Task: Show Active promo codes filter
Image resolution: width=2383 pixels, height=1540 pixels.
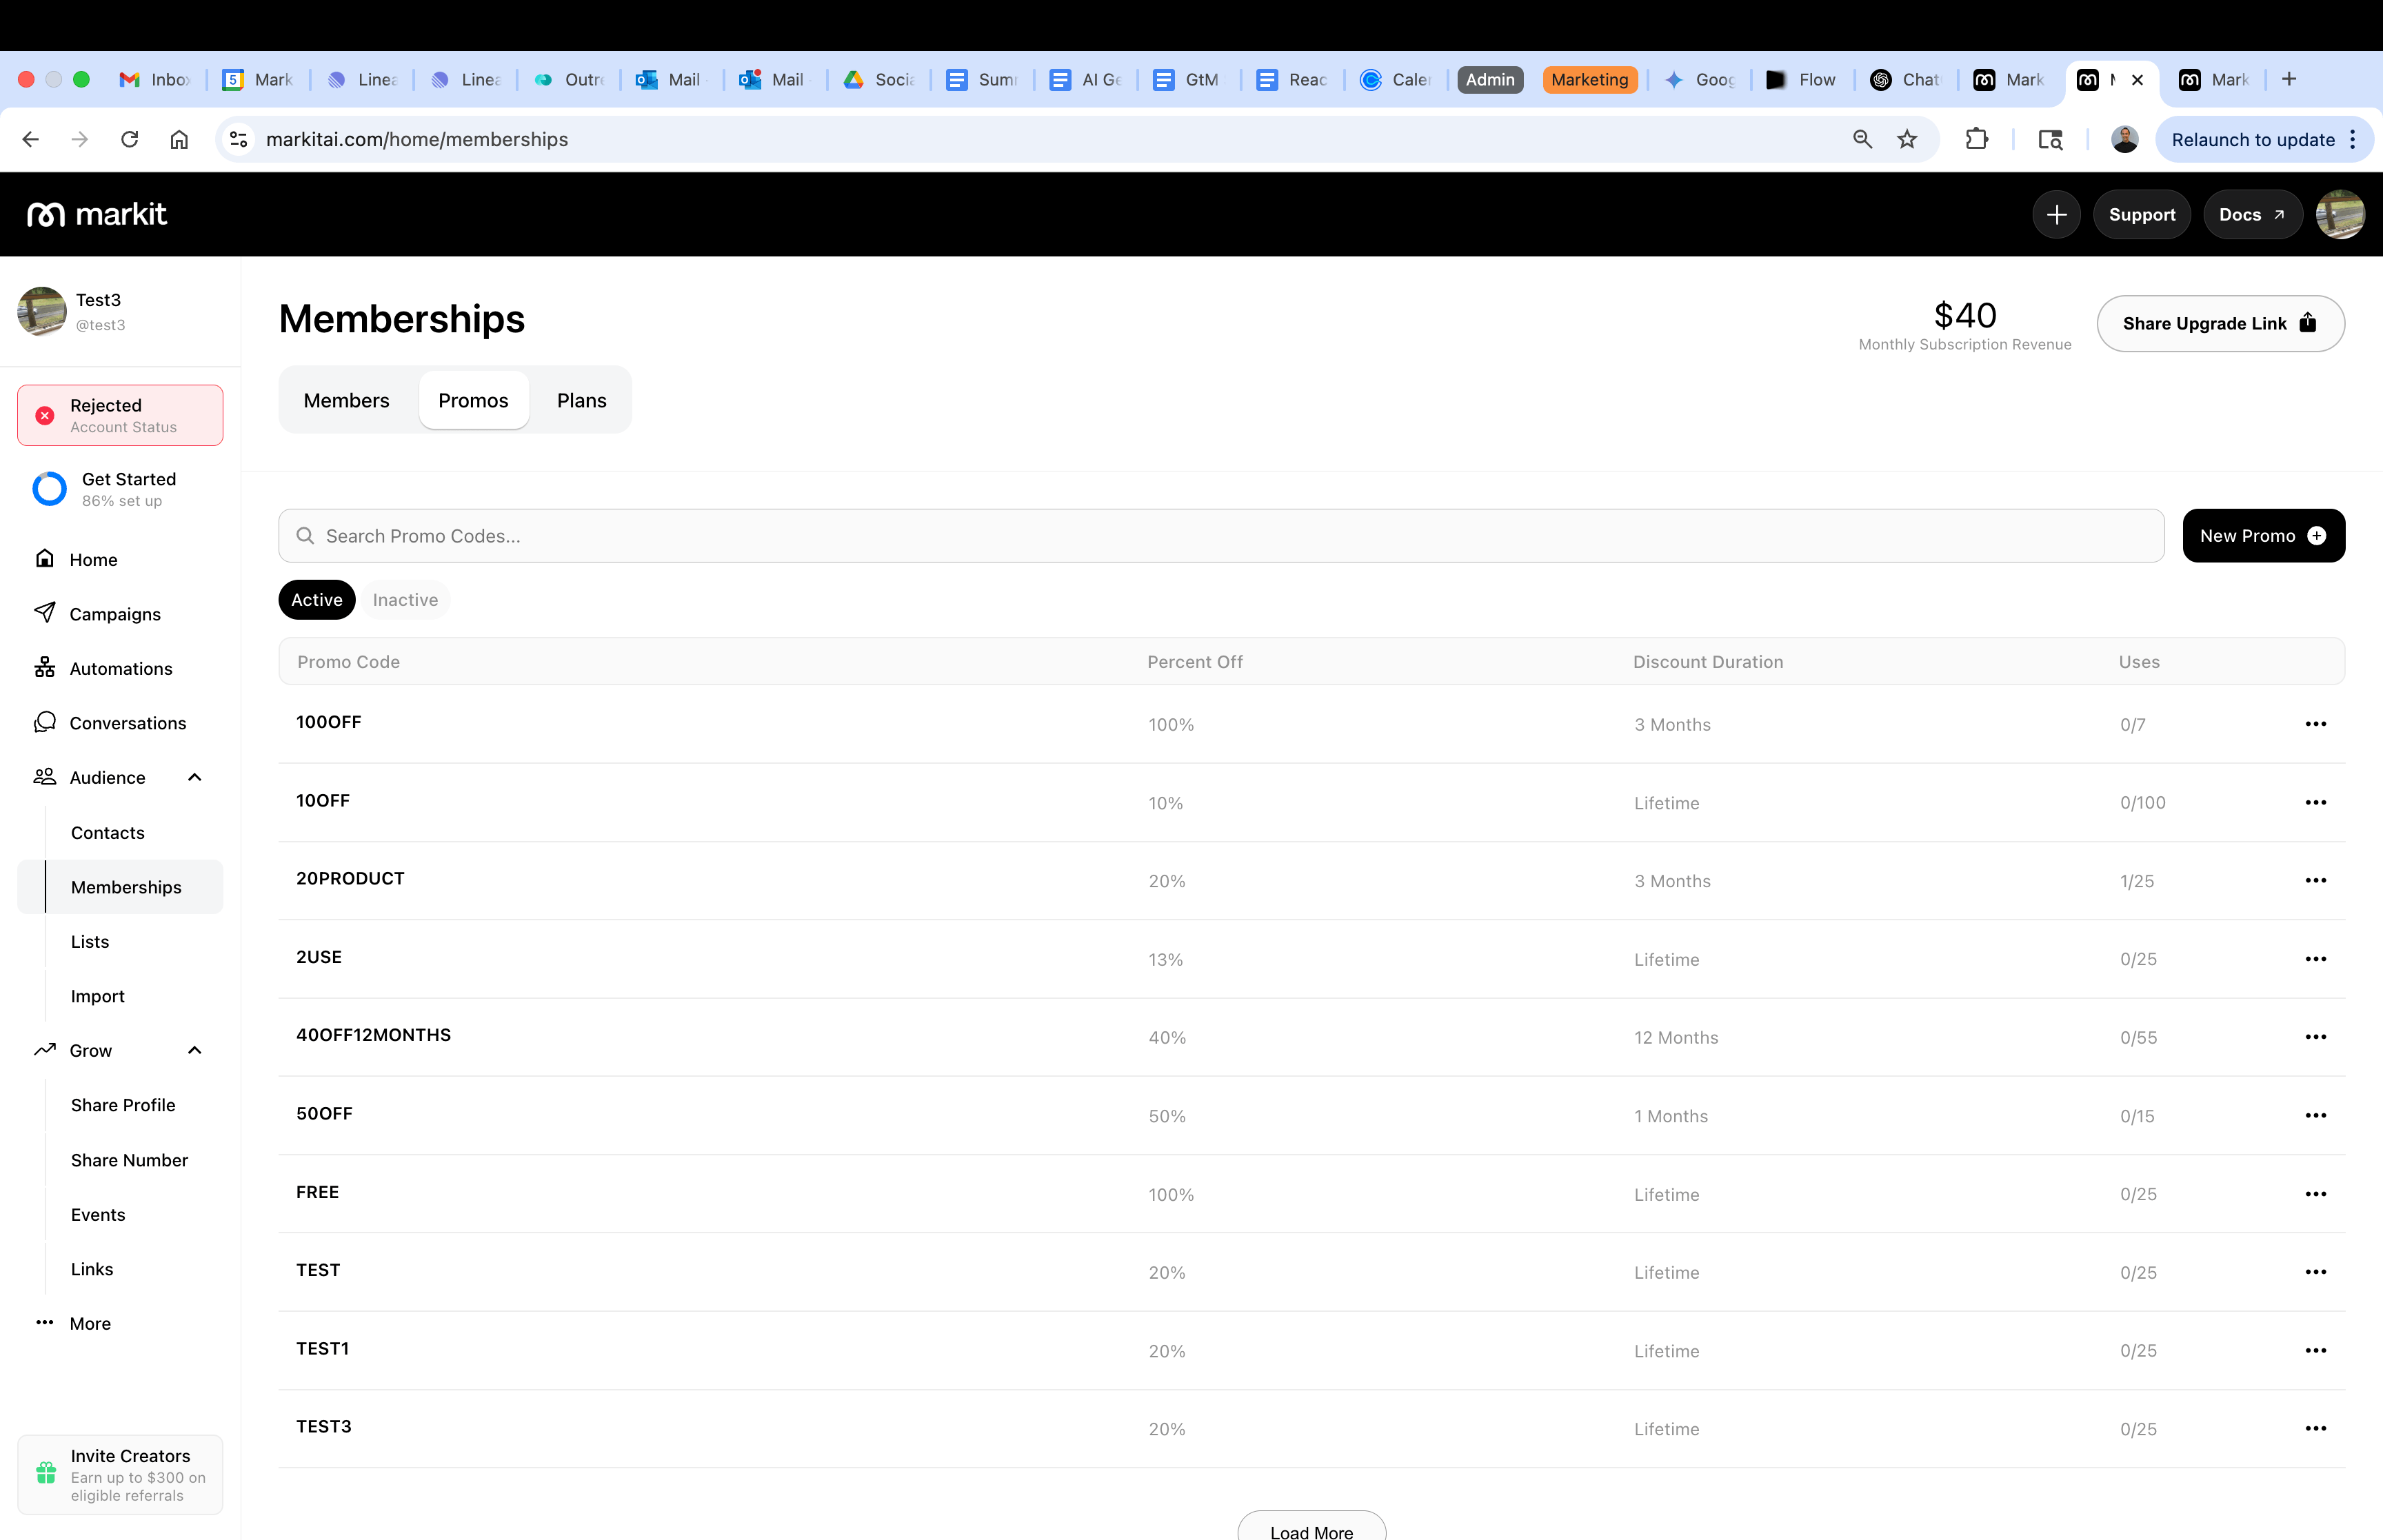Action: [316, 599]
